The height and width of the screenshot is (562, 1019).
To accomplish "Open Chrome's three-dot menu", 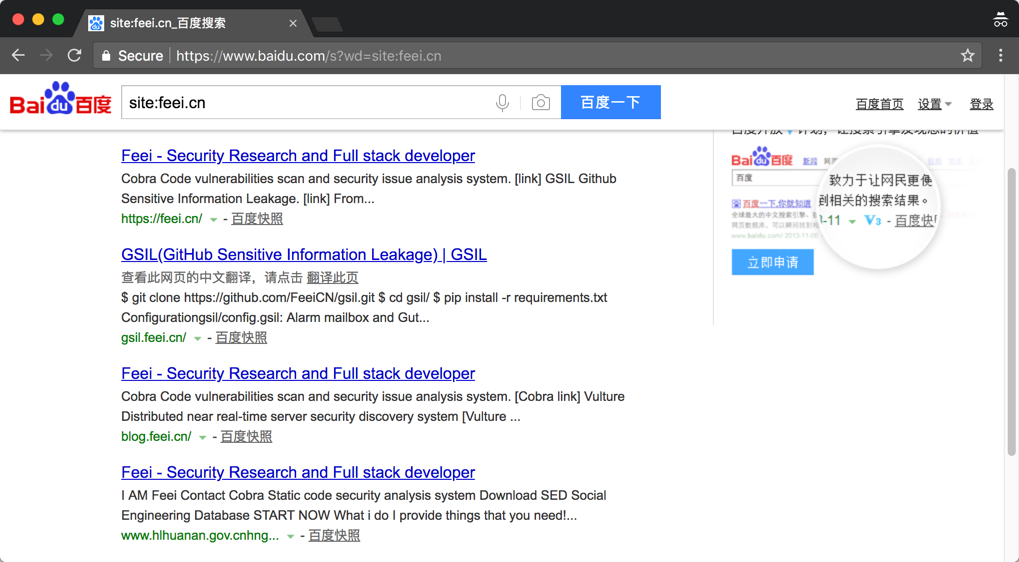I will pyautogui.click(x=1000, y=56).
